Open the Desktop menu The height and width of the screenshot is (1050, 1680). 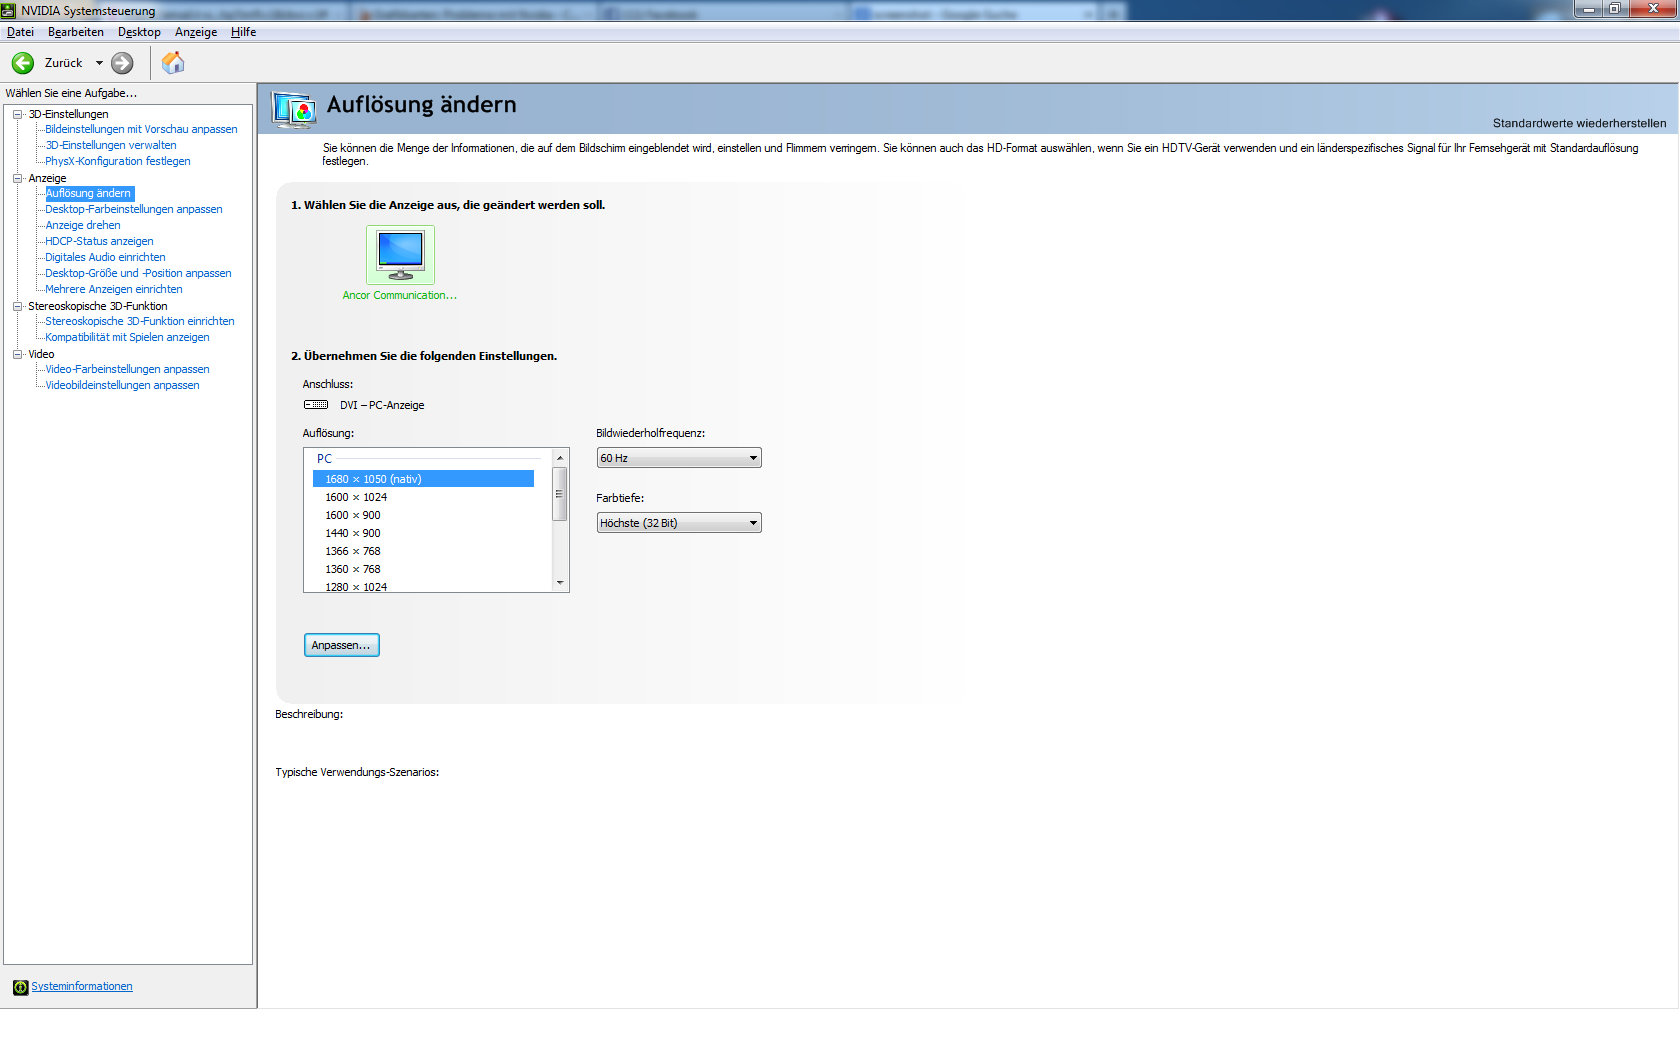point(139,32)
